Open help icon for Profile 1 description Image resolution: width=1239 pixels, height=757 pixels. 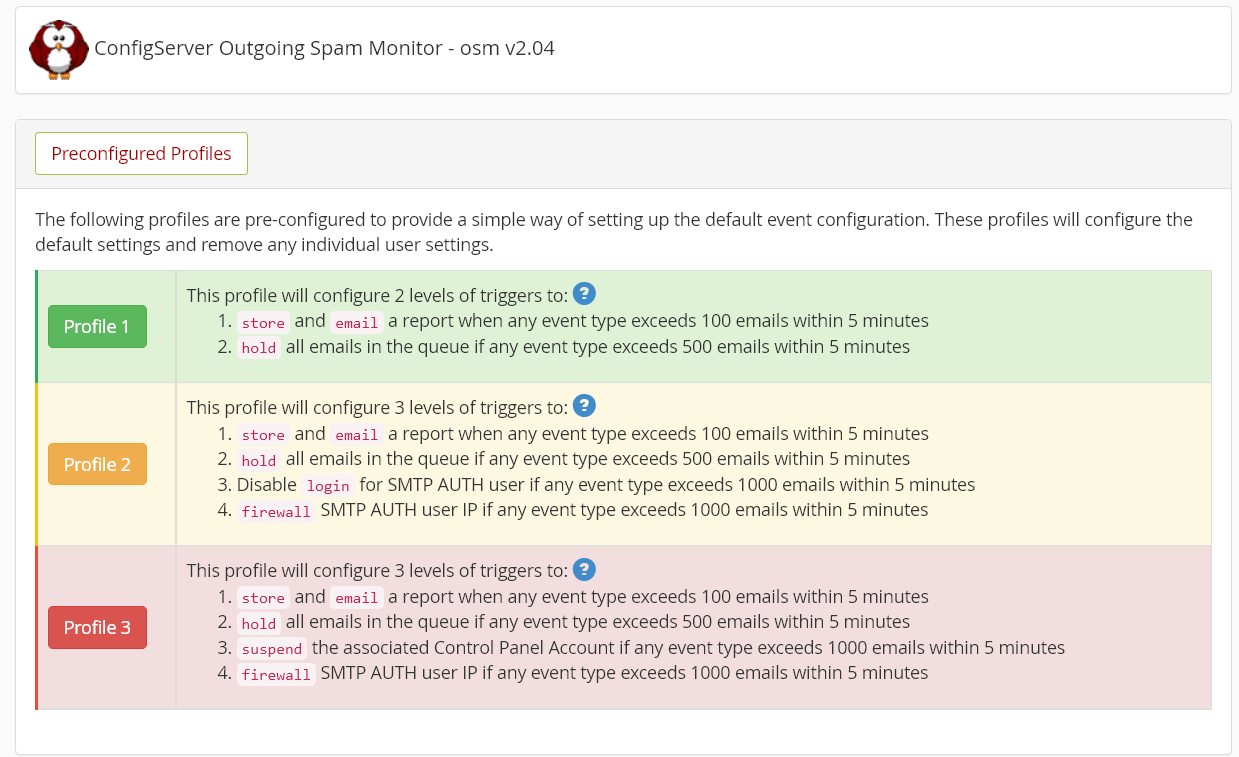[585, 294]
